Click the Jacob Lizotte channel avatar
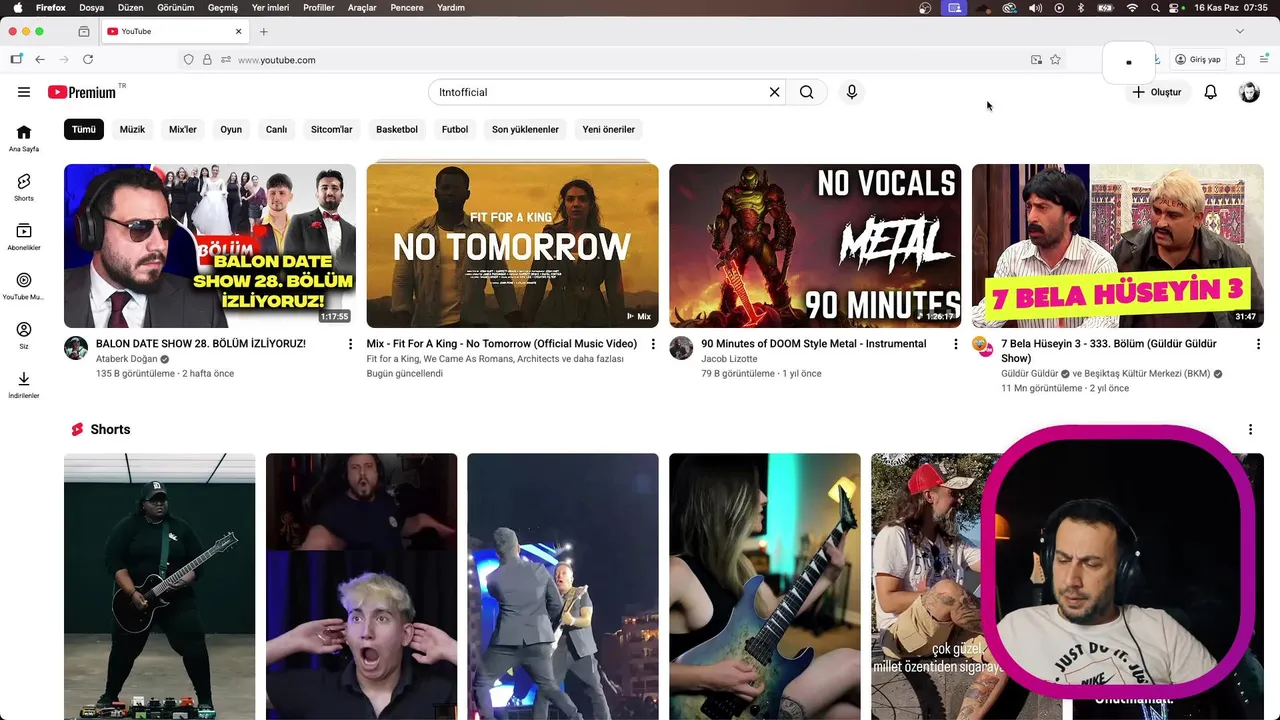The height and width of the screenshot is (720, 1280). (x=681, y=348)
